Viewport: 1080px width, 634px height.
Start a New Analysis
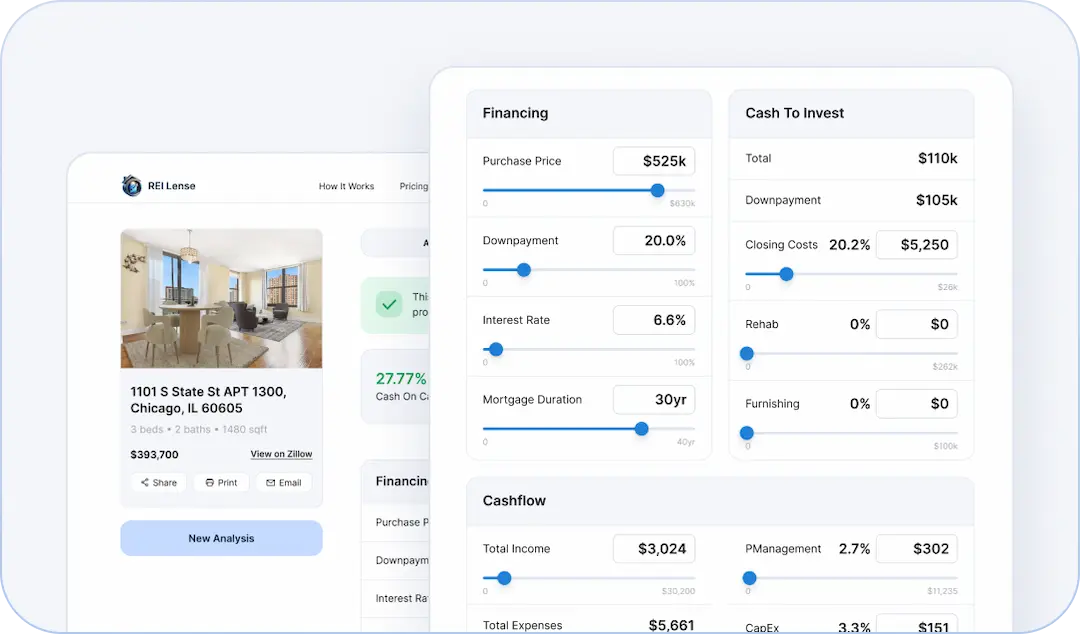point(221,538)
